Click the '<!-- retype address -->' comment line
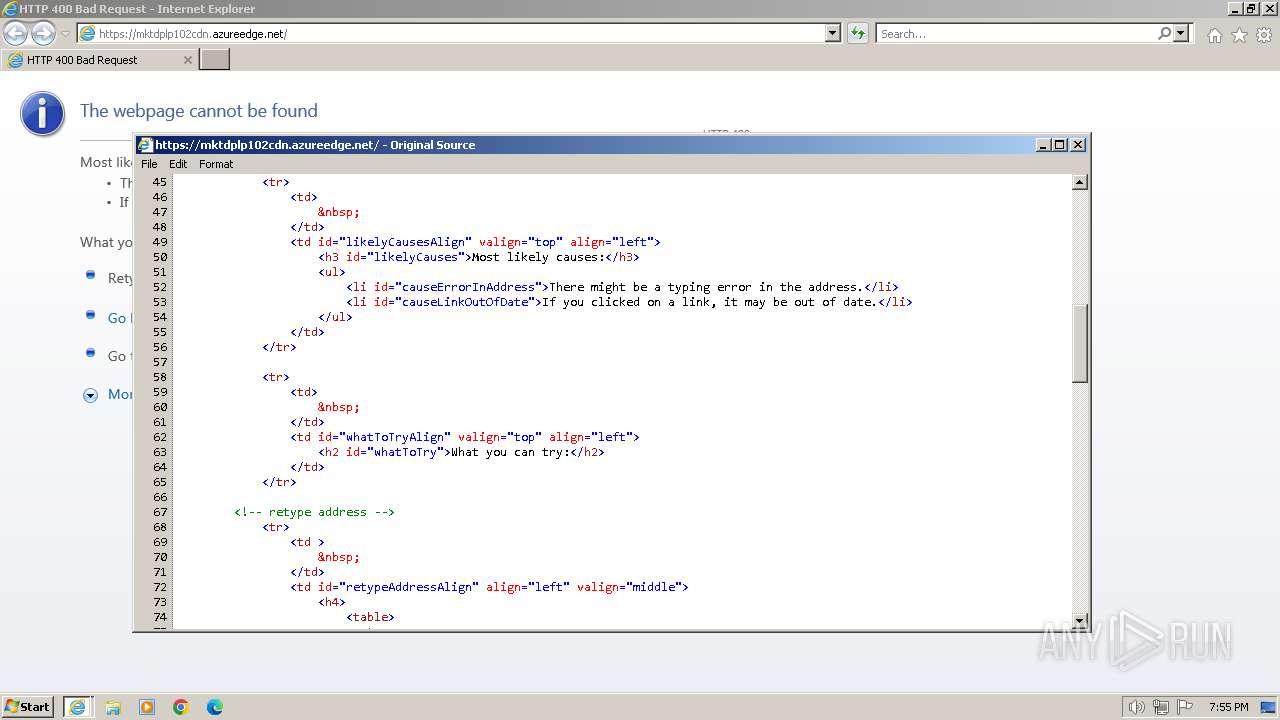 314,512
